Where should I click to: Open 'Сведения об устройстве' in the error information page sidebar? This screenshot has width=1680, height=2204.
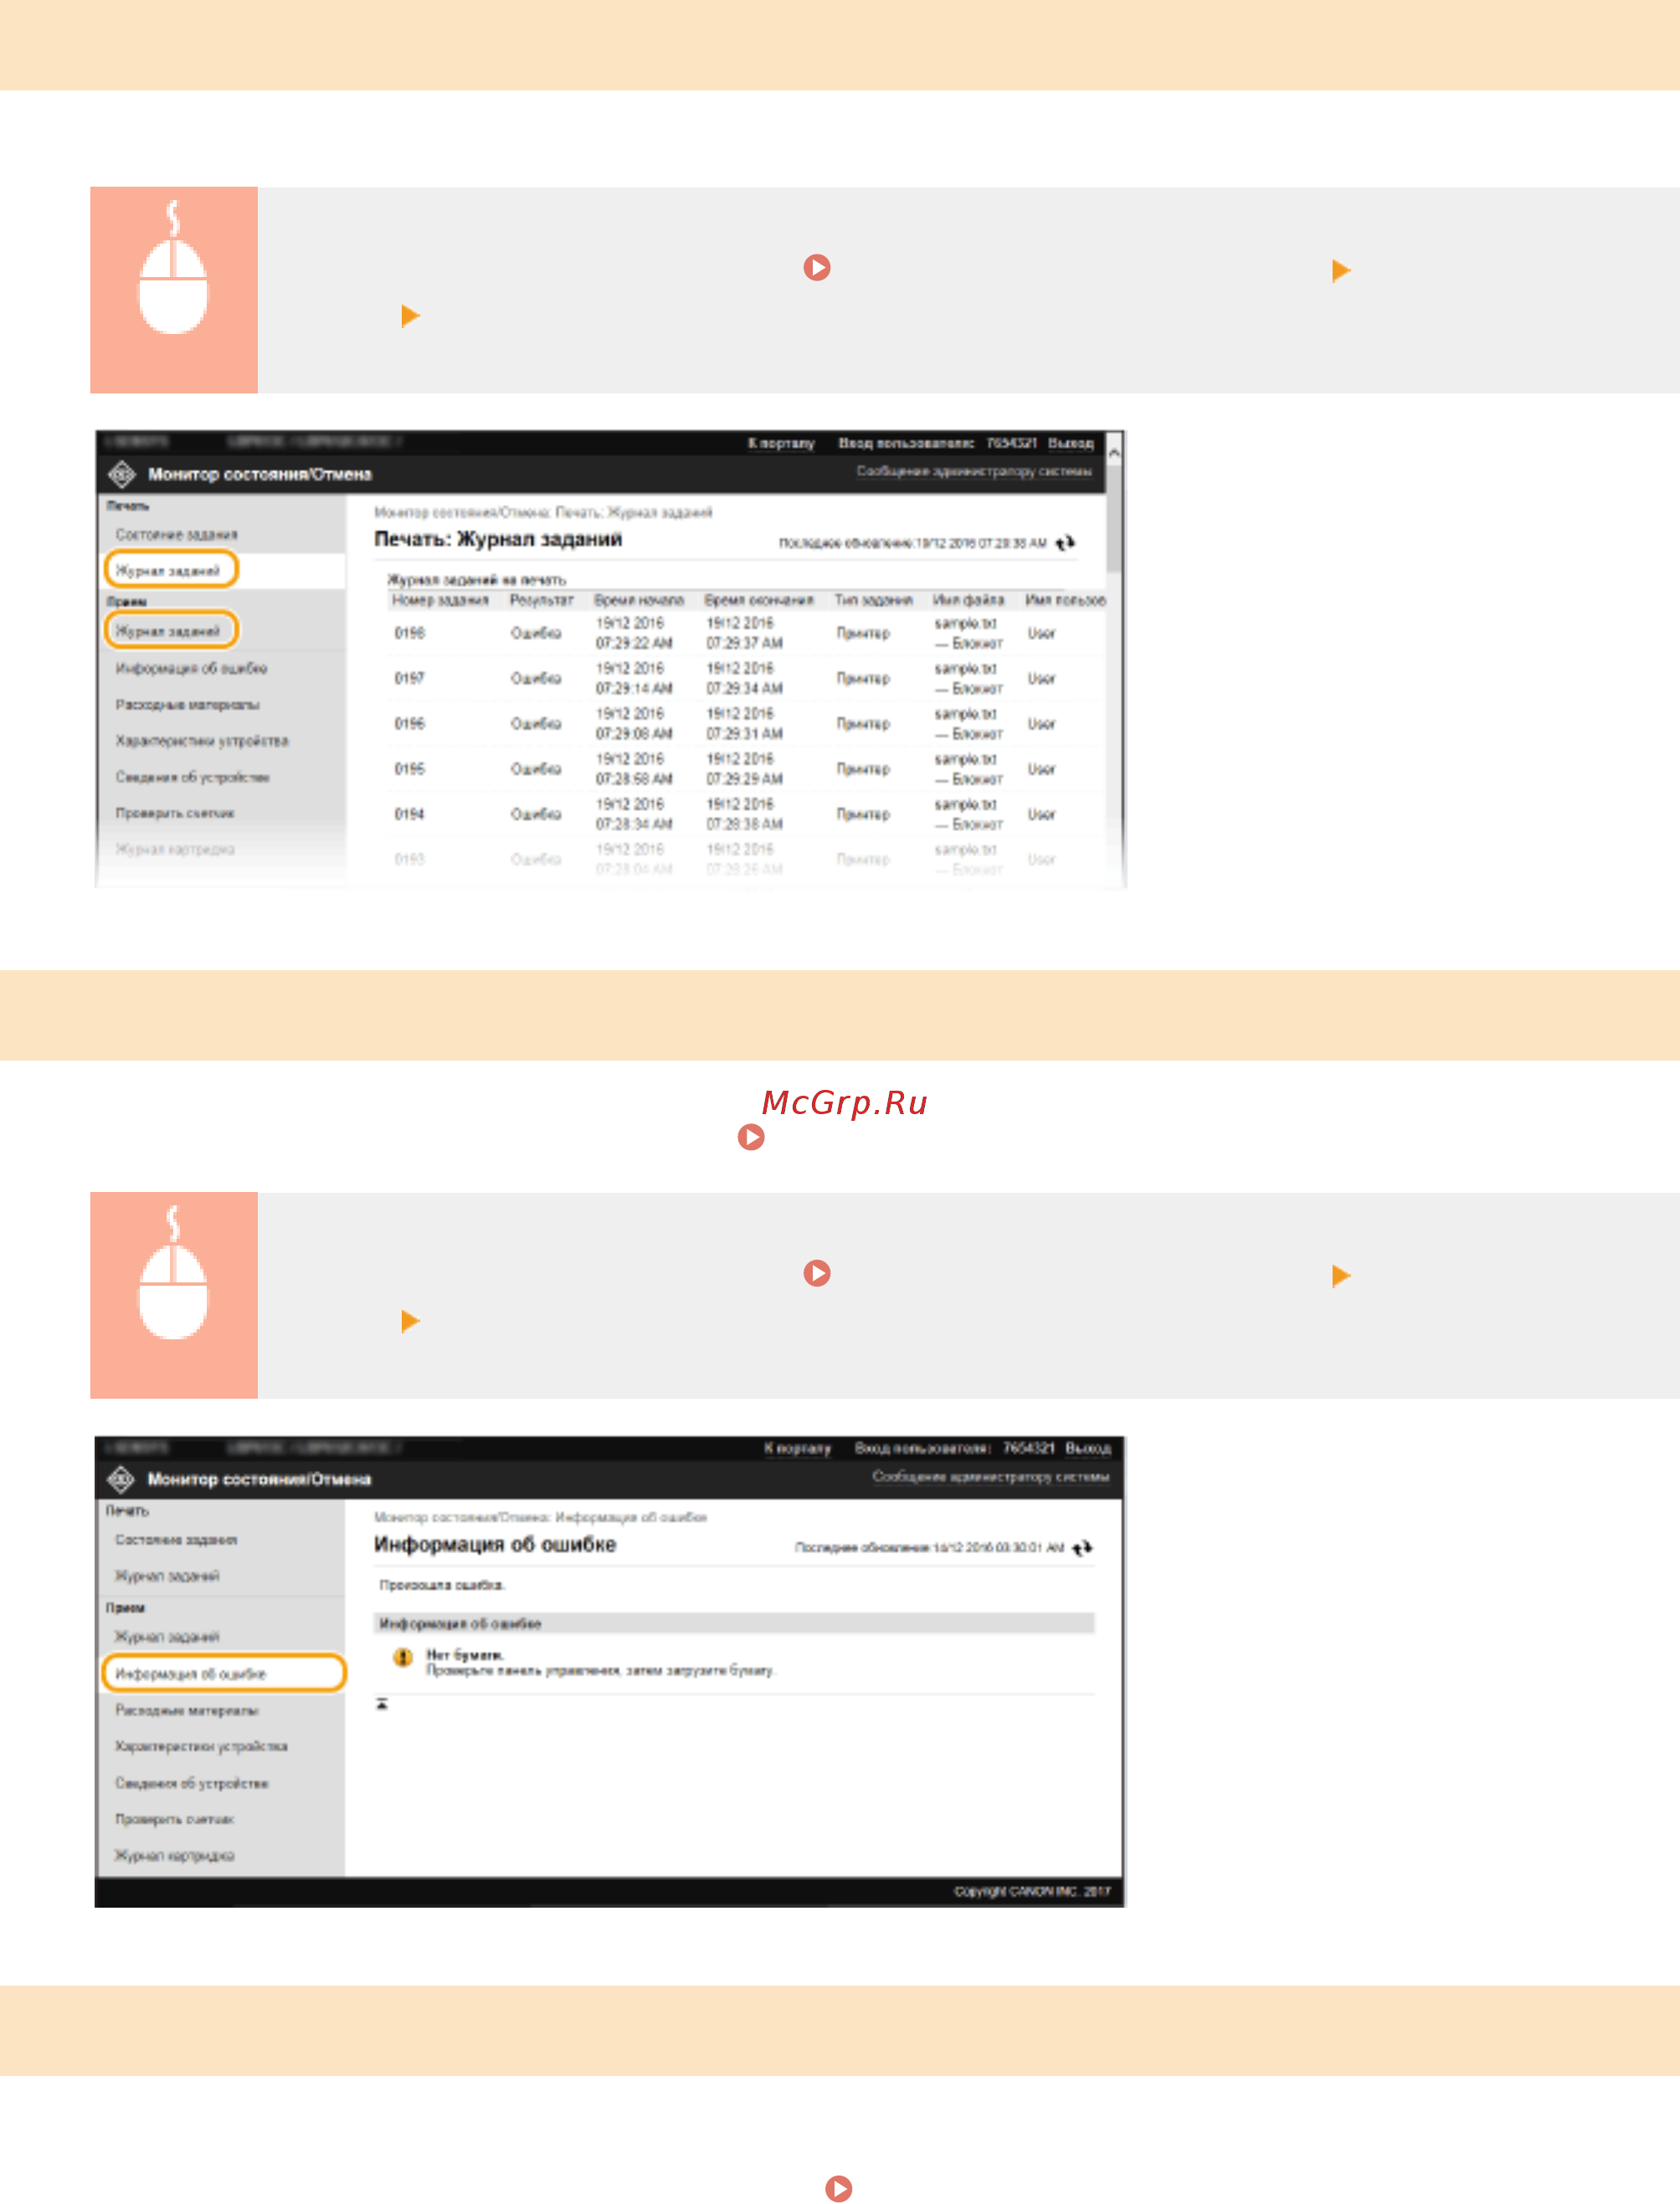(x=191, y=1783)
